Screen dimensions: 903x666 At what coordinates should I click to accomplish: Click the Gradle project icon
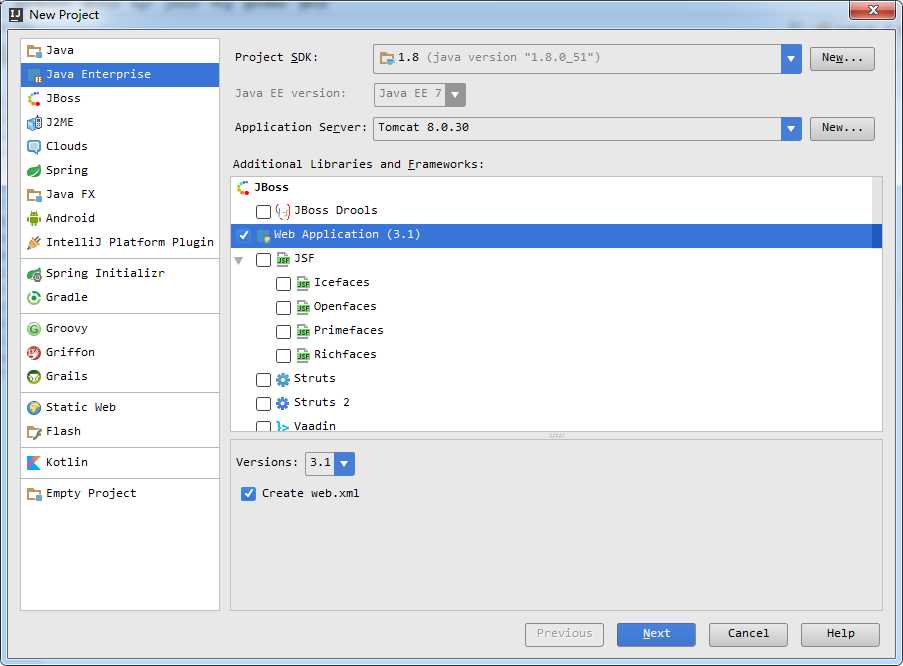point(34,297)
